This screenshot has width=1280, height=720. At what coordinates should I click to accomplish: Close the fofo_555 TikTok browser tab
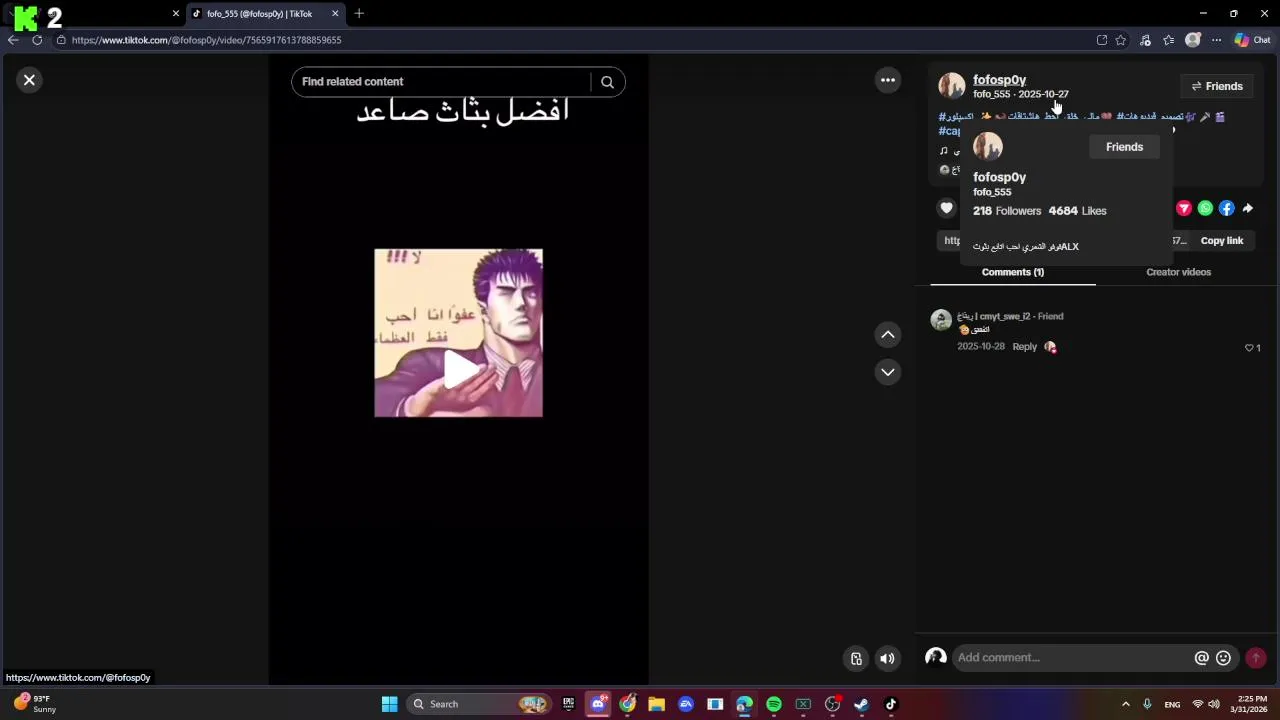click(335, 14)
